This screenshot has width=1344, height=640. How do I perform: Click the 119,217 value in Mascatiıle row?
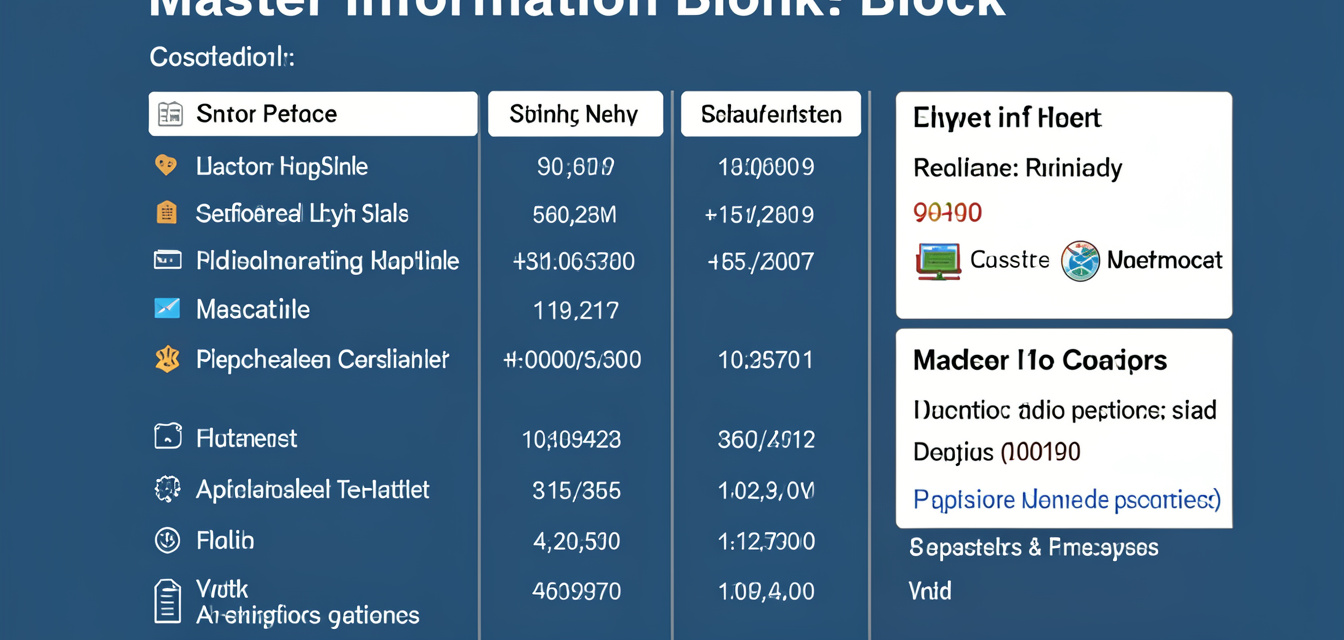(576, 311)
